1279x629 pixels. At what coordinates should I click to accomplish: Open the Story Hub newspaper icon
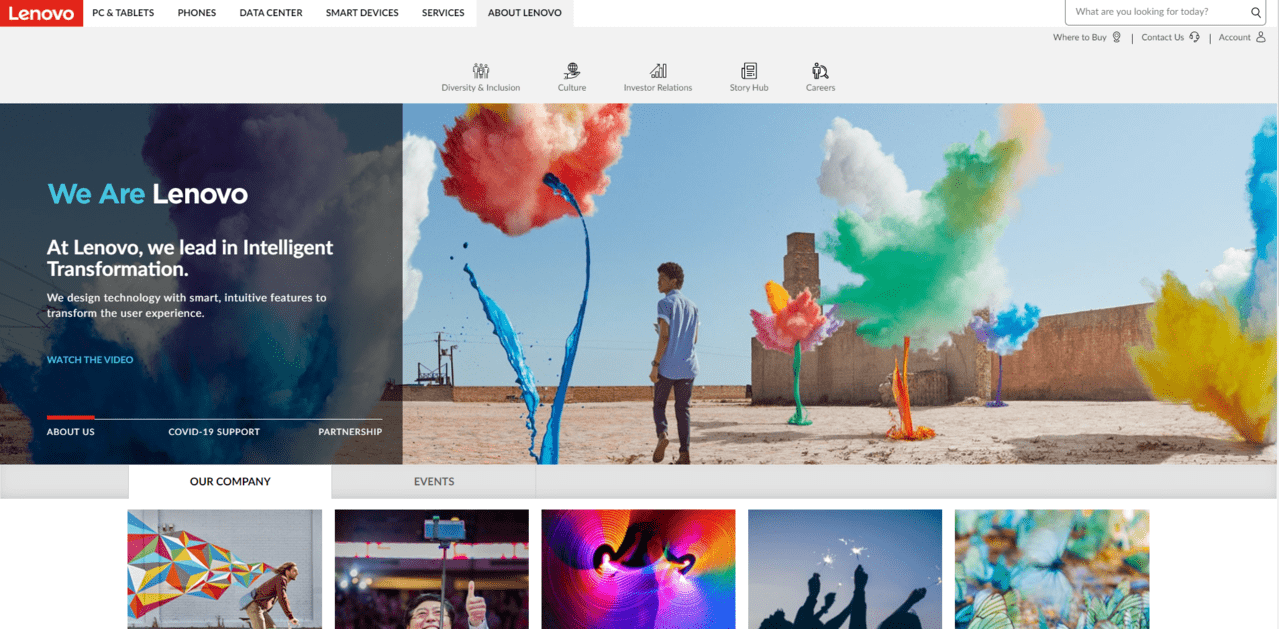click(749, 71)
